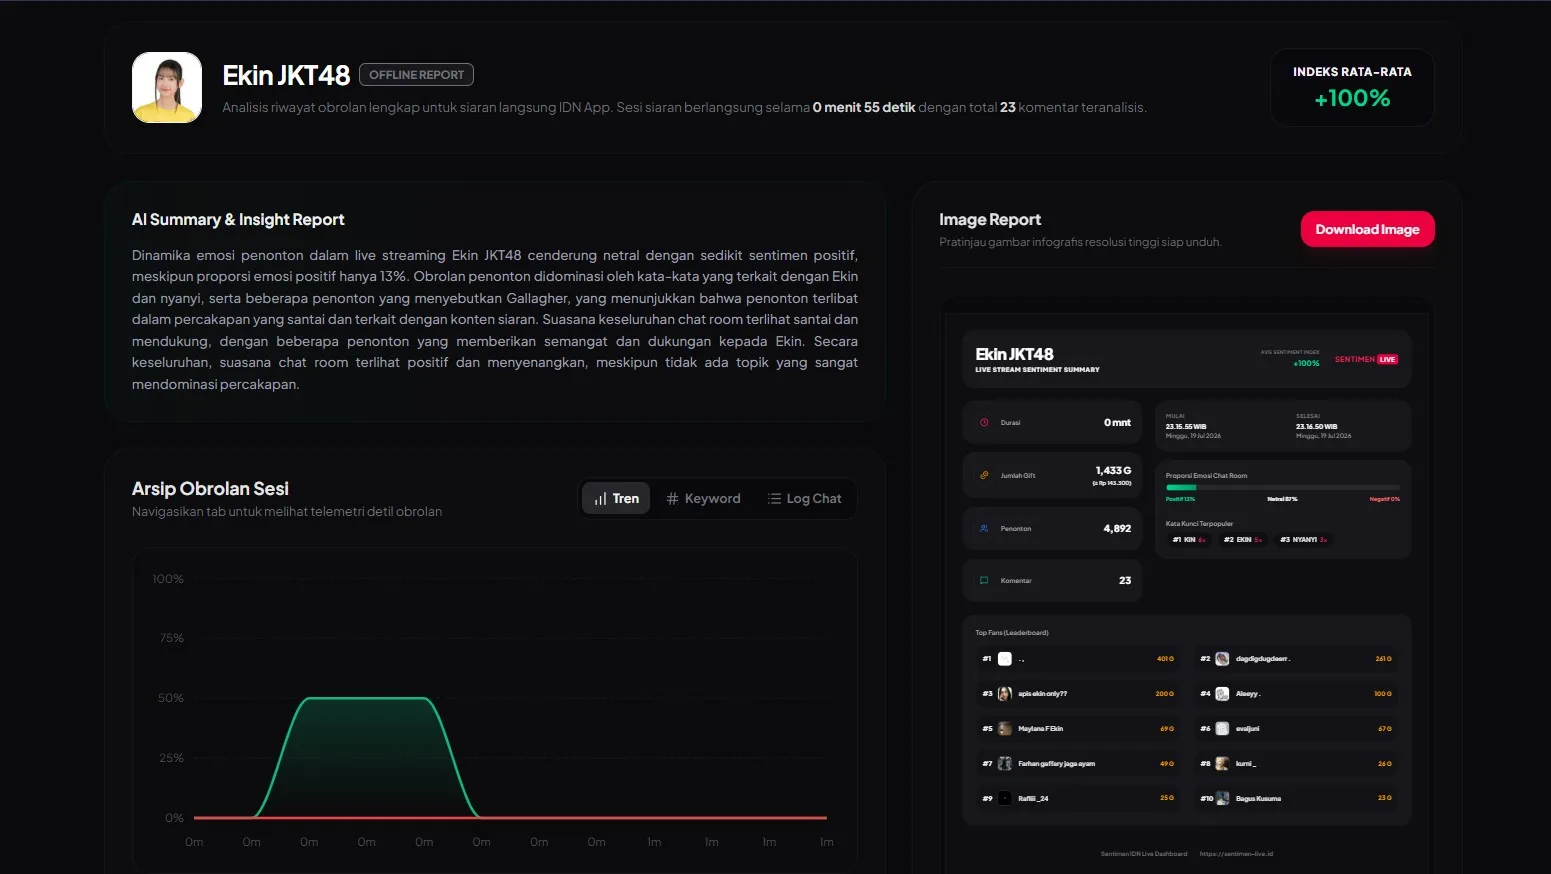Image resolution: width=1551 pixels, height=874 pixels.
Task: Click the Jumlah Gift coin icon
Action: click(984, 475)
